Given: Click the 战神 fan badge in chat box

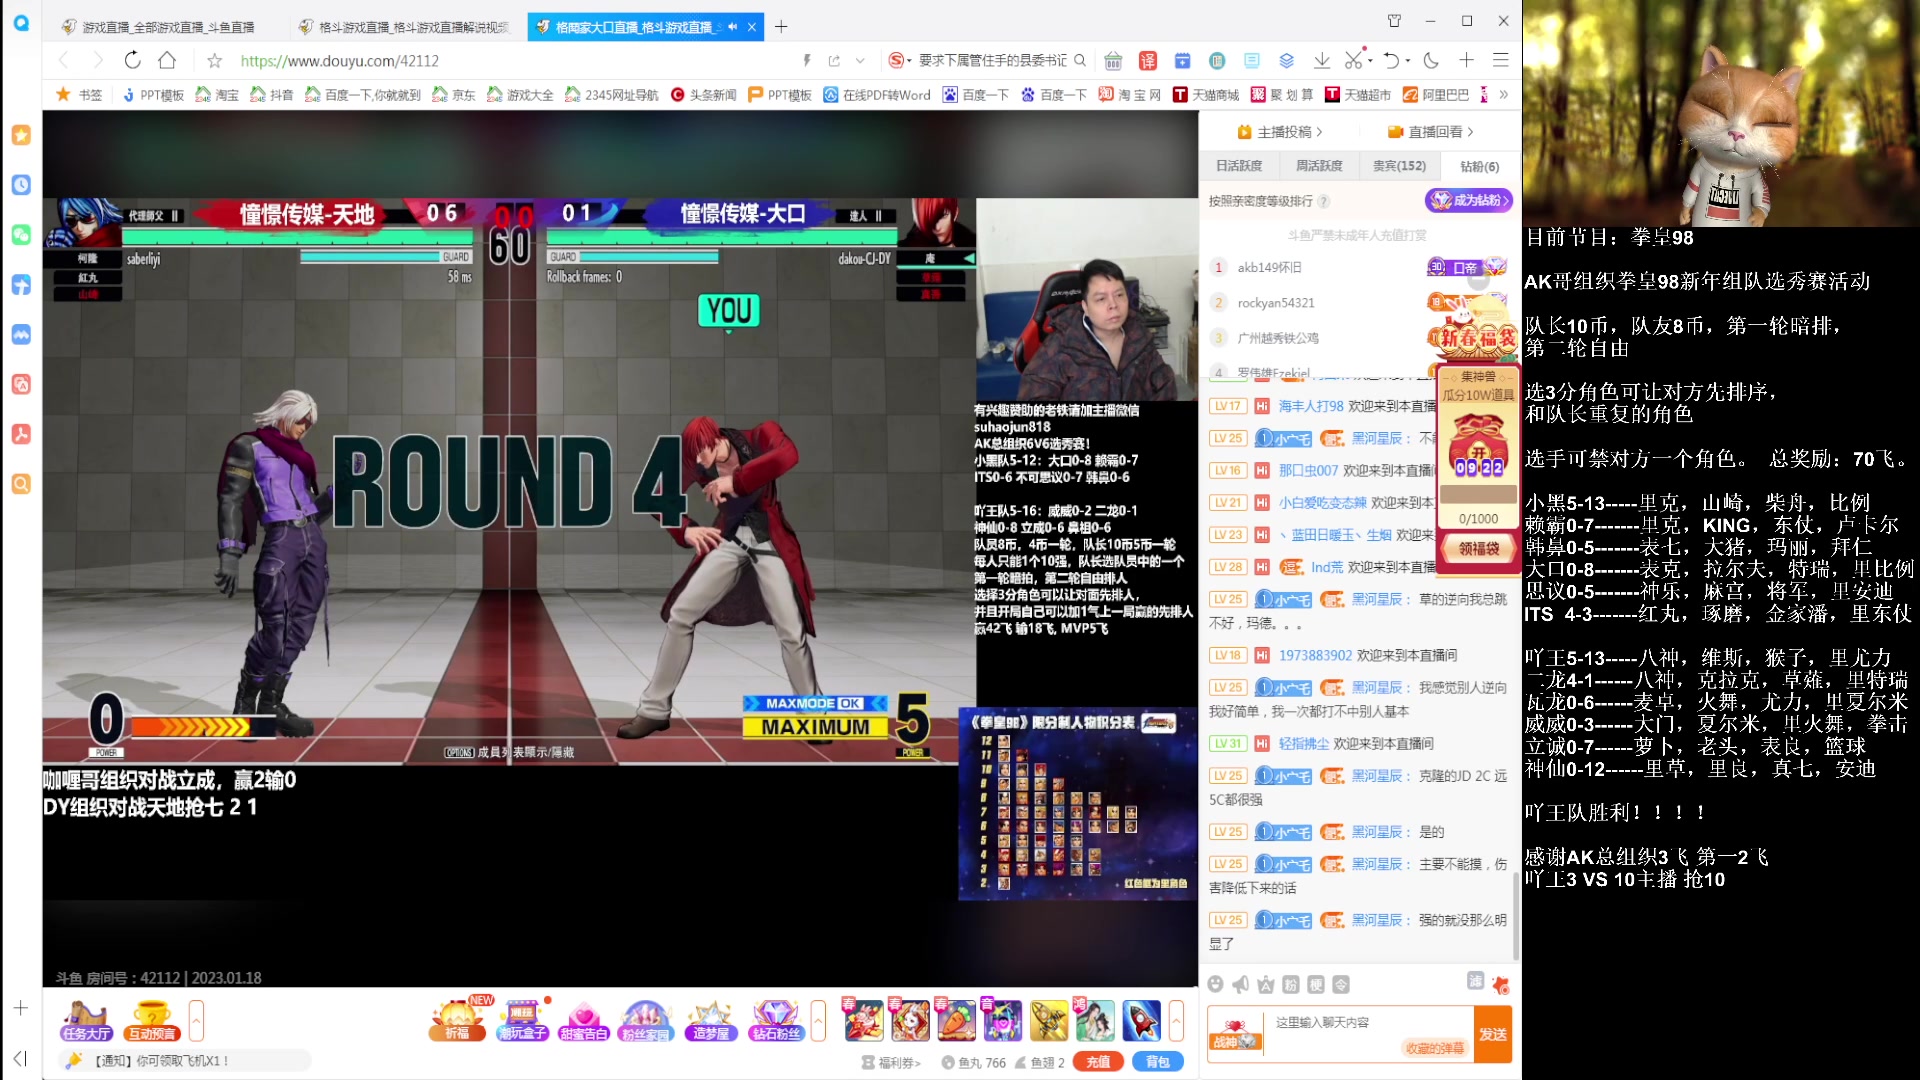Looking at the screenshot, I should (1235, 1034).
